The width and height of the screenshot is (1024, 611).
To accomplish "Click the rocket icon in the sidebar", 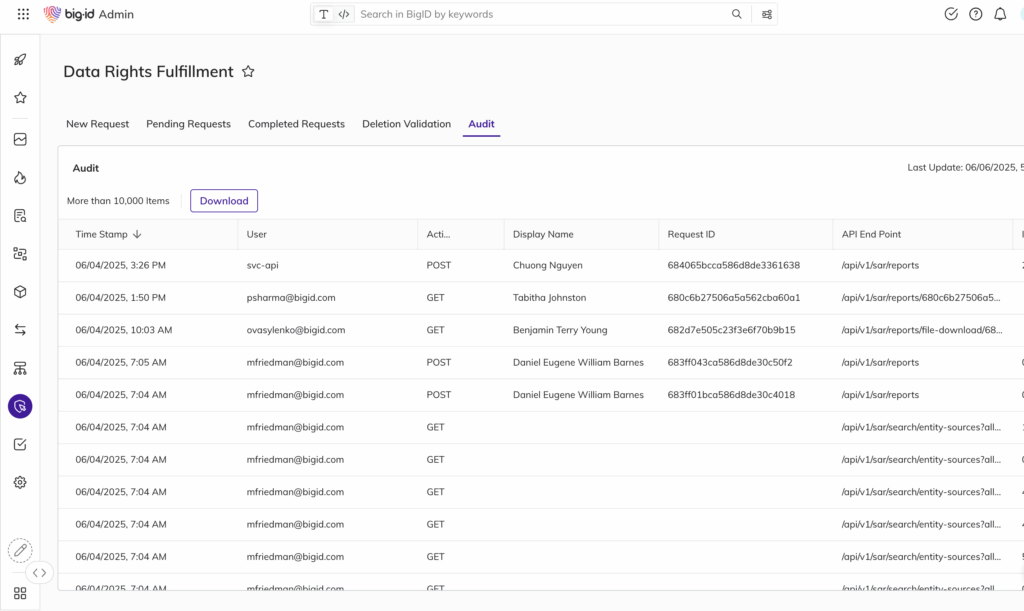I will point(20,60).
